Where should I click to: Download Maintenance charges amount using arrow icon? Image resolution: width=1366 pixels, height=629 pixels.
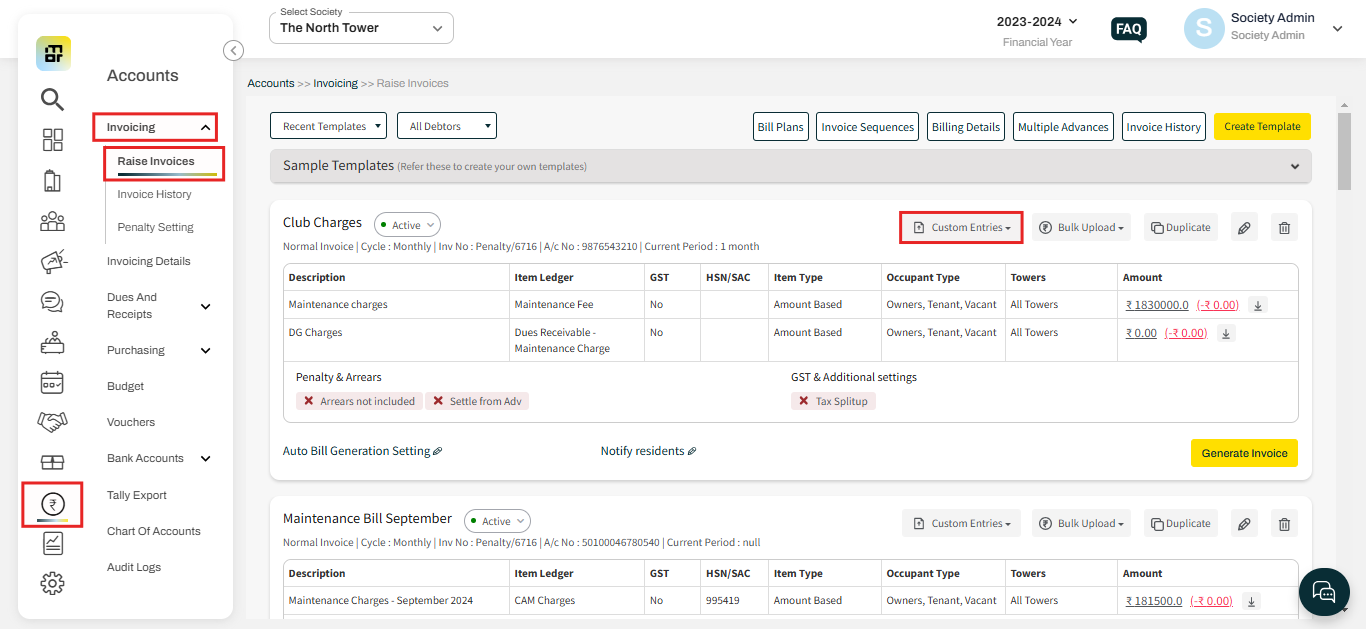pyautogui.click(x=1258, y=305)
